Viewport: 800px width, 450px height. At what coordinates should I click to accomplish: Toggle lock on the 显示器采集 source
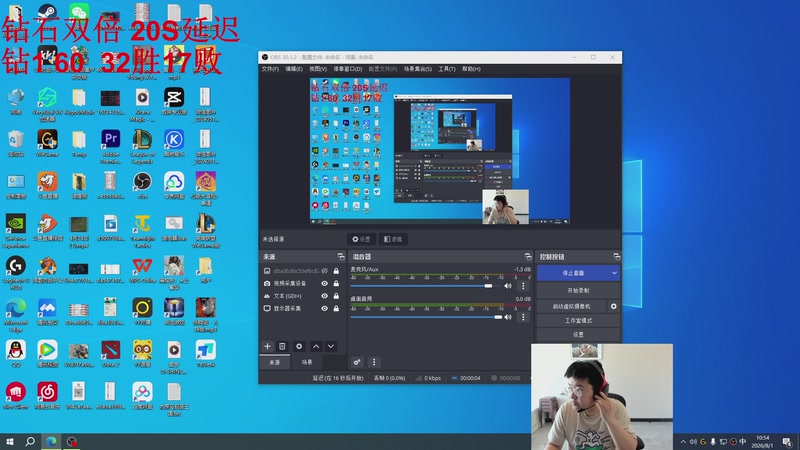tap(336, 308)
